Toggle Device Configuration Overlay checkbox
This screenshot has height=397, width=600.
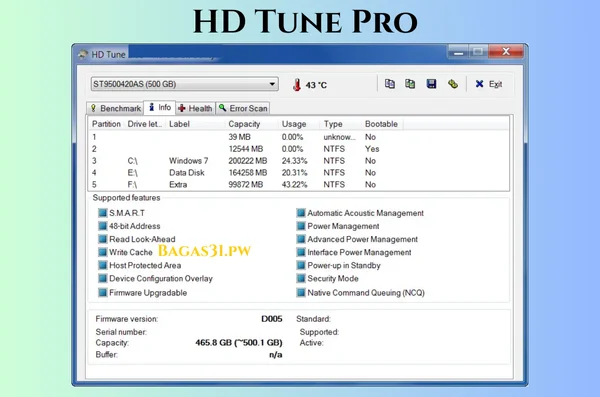(103, 278)
